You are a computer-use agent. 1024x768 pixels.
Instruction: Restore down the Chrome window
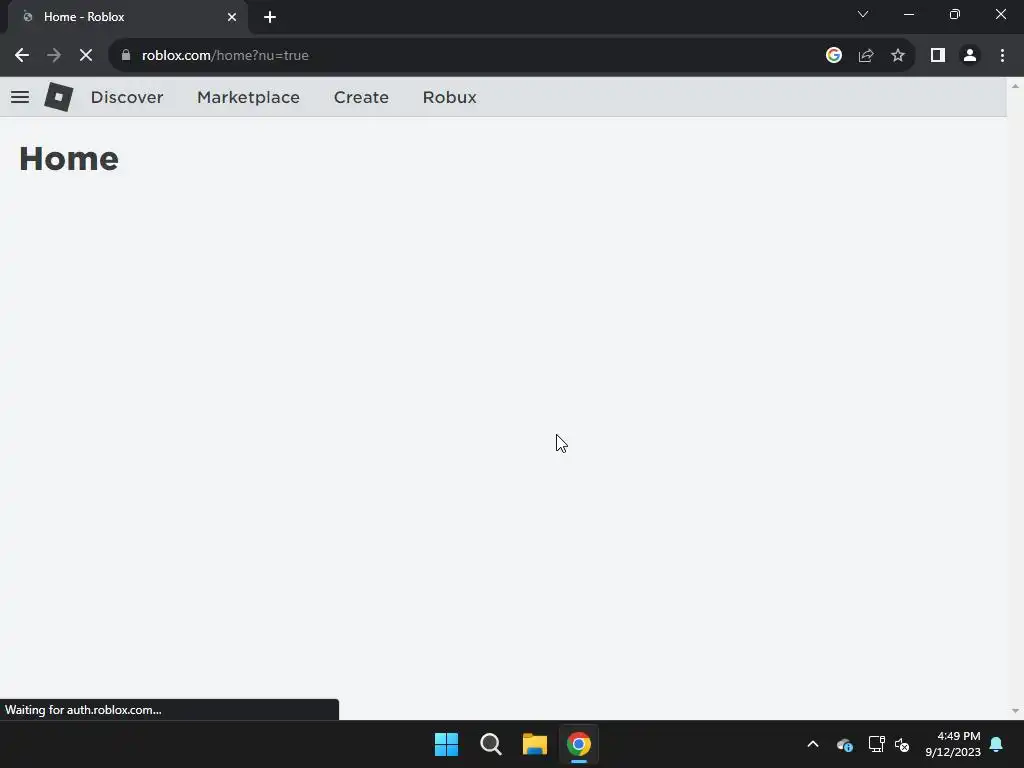[955, 14]
